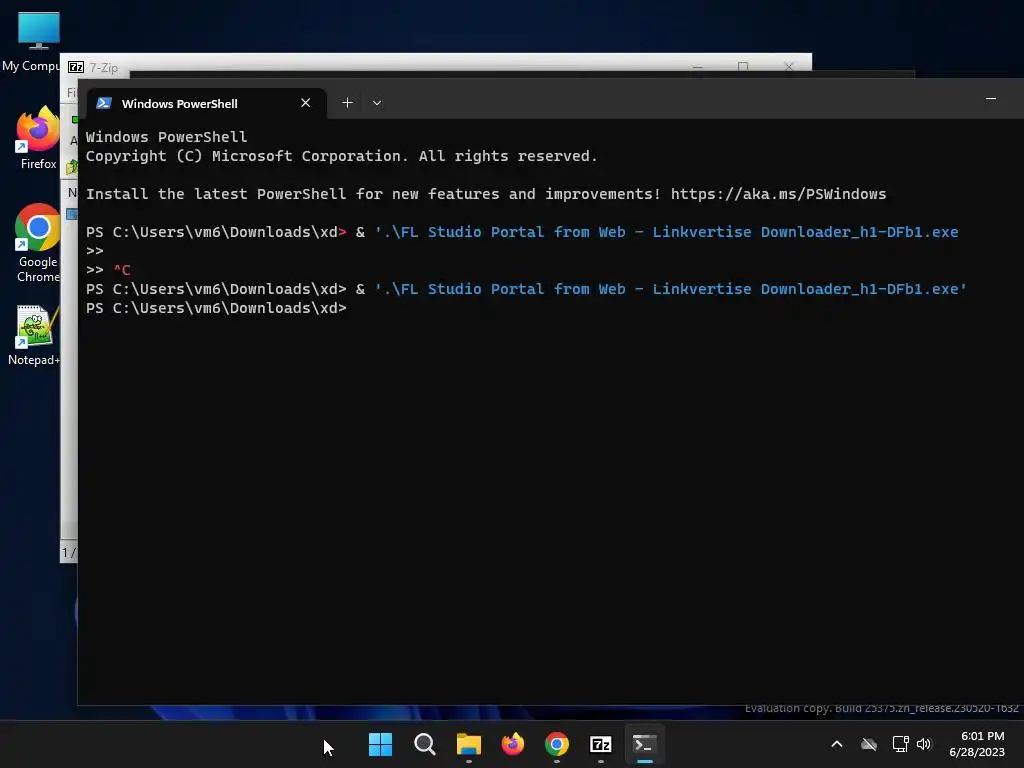Screen dimensions: 1024x768
Task: Click the Terminal taskbar icon
Action: point(645,744)
